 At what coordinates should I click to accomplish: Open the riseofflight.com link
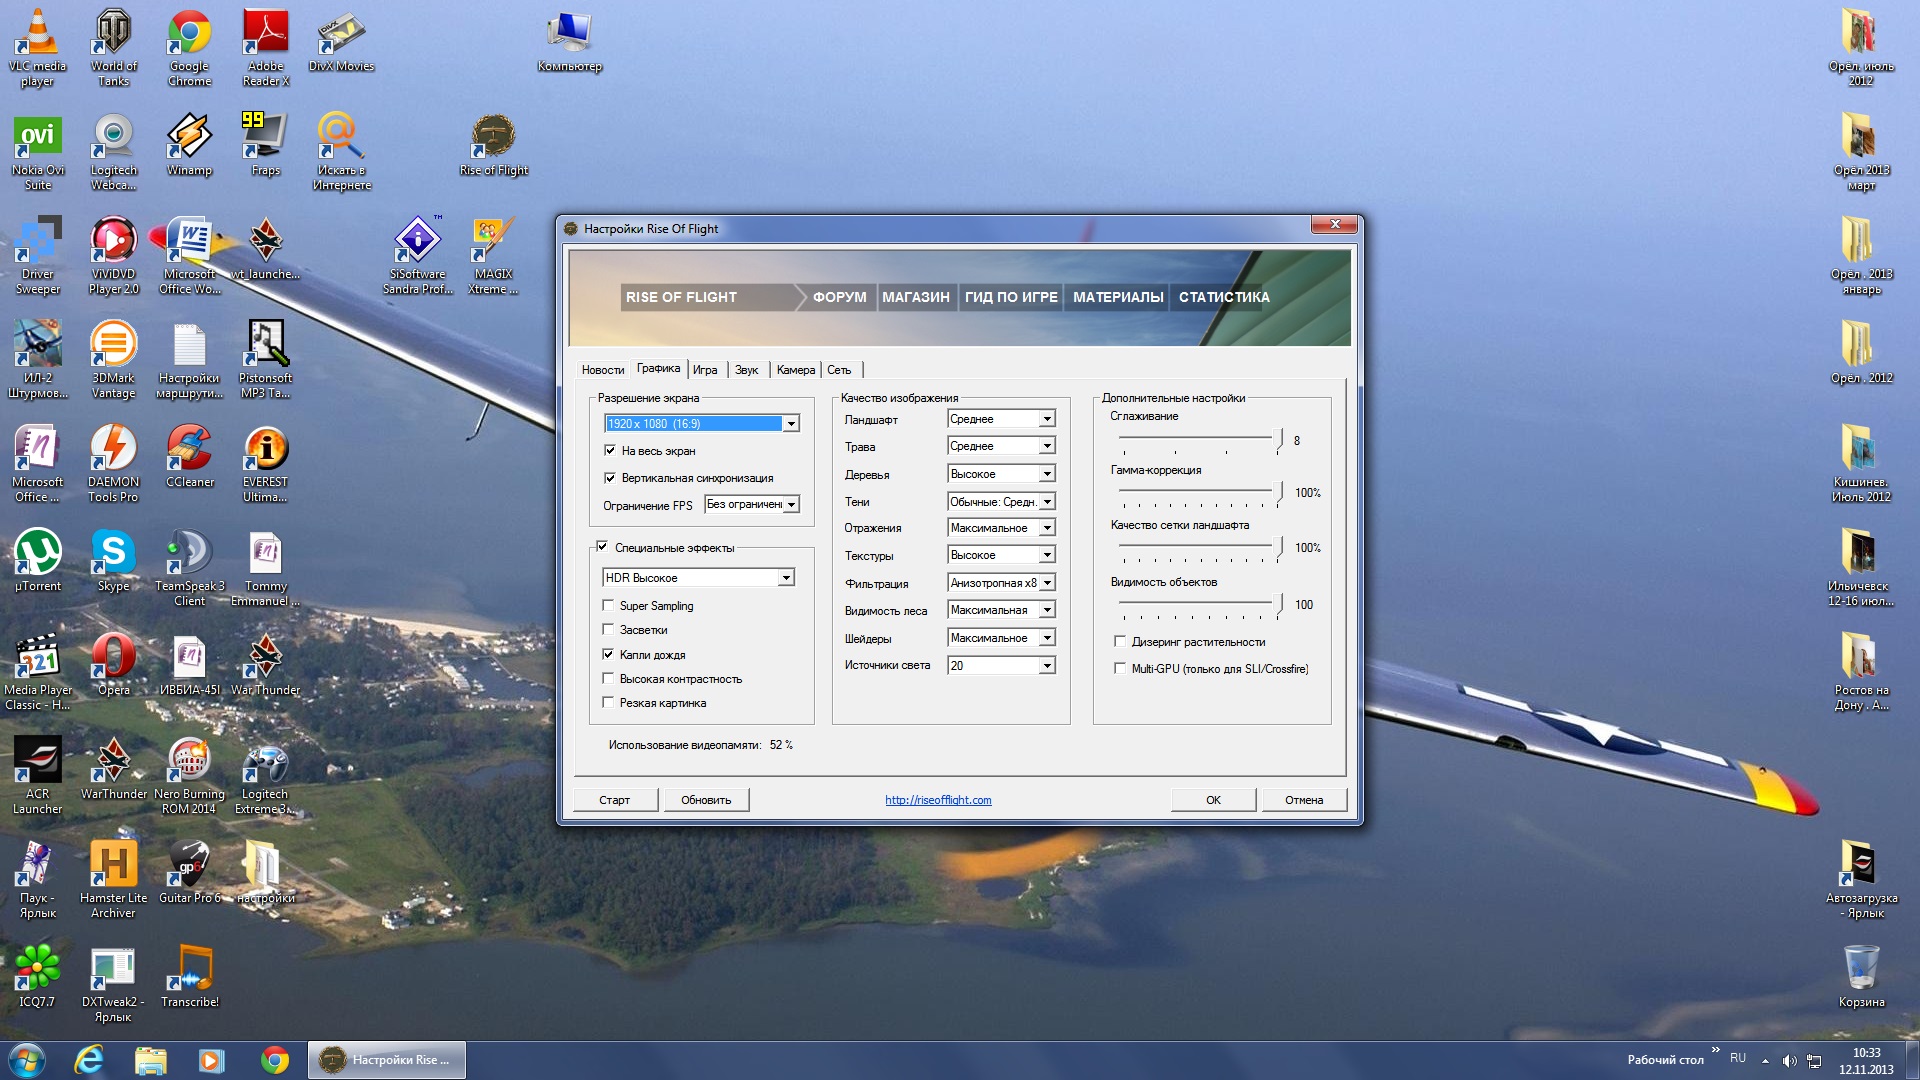tap(938, 800)
